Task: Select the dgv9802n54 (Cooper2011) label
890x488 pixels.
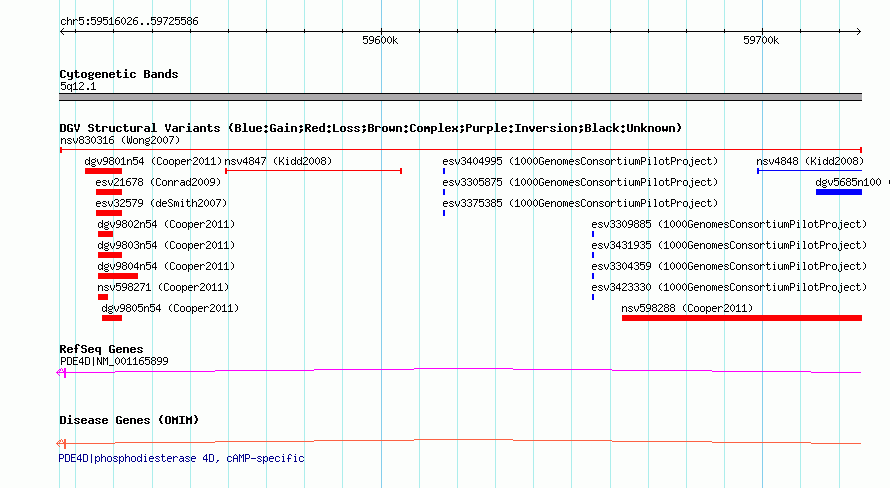Action: pos(166,224)
